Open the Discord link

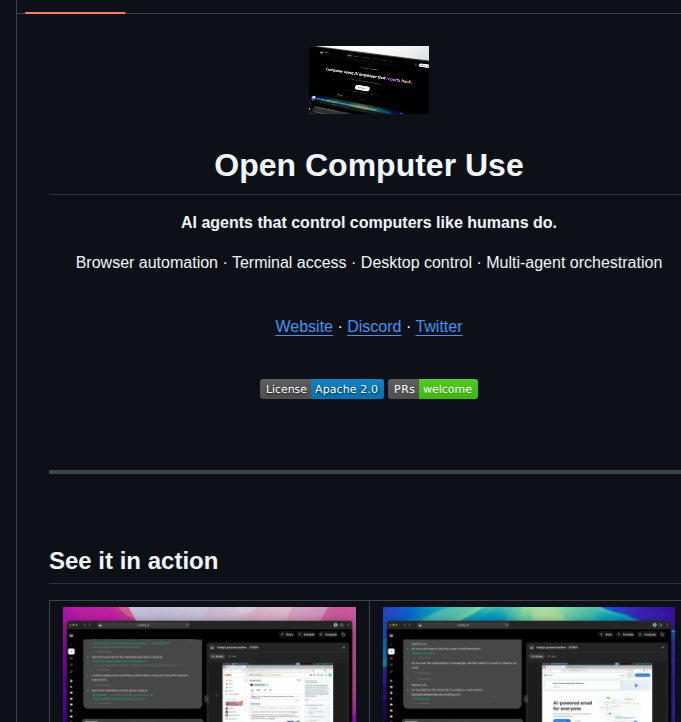[374, 326]
